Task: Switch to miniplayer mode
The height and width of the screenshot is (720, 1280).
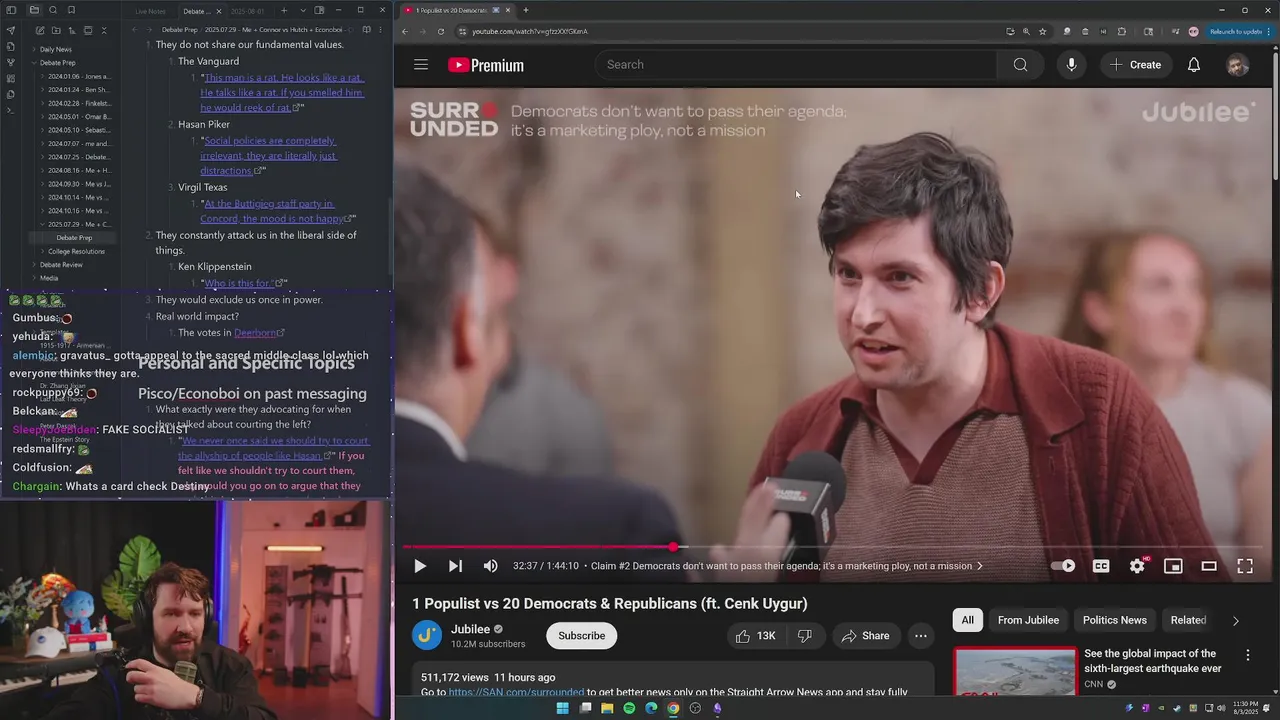Action: [x=1173, y=566]
